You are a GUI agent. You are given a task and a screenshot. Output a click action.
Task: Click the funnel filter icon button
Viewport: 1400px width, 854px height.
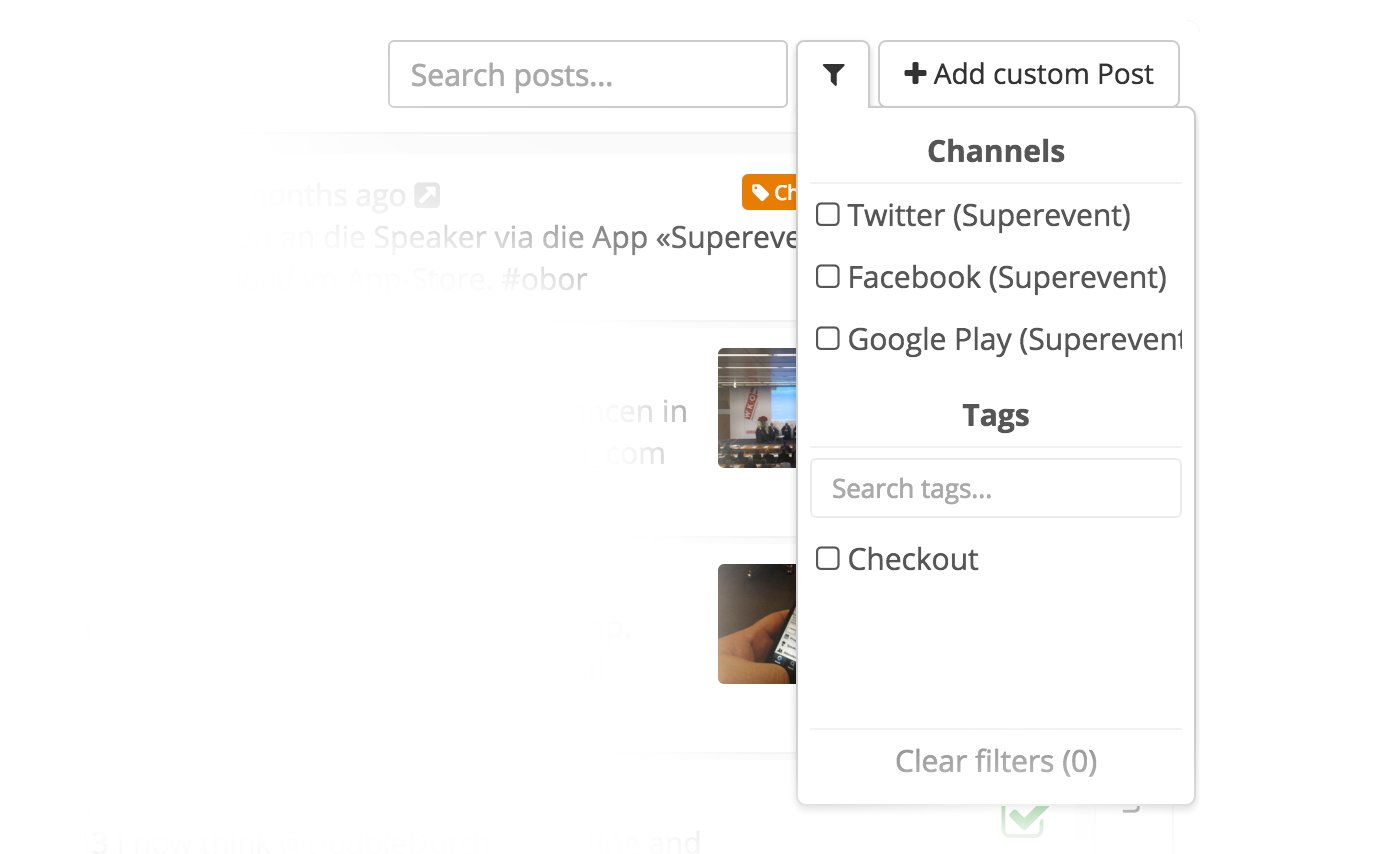pos(833,74)
